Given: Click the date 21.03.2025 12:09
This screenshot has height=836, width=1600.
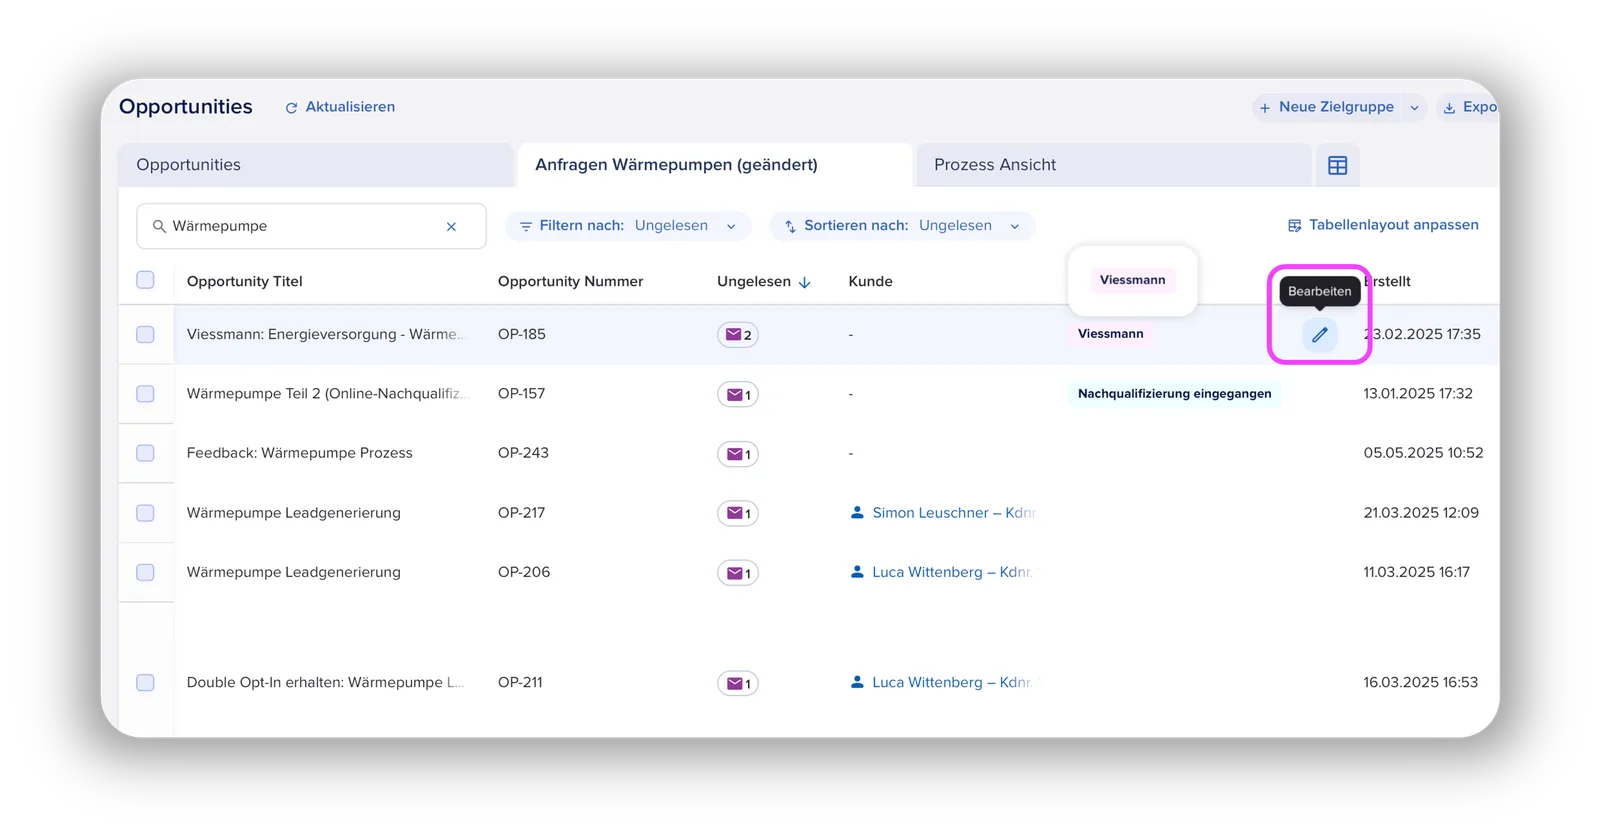Looking at the screenshot, I should [x=1421, y=513].
